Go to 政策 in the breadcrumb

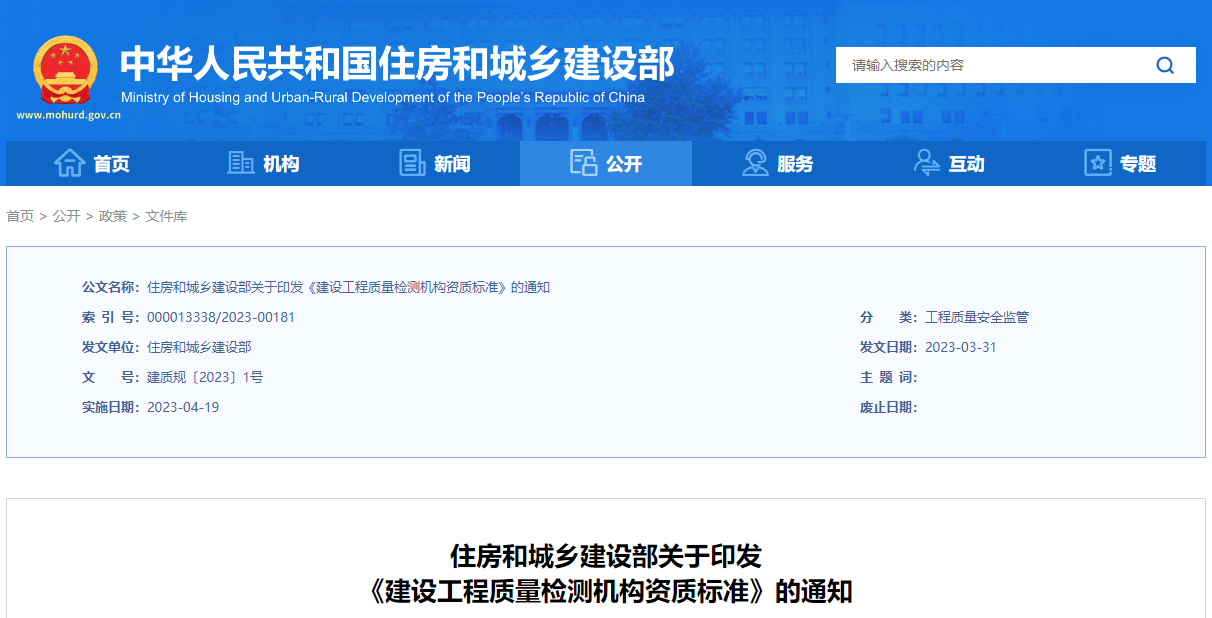click(113, 216)
